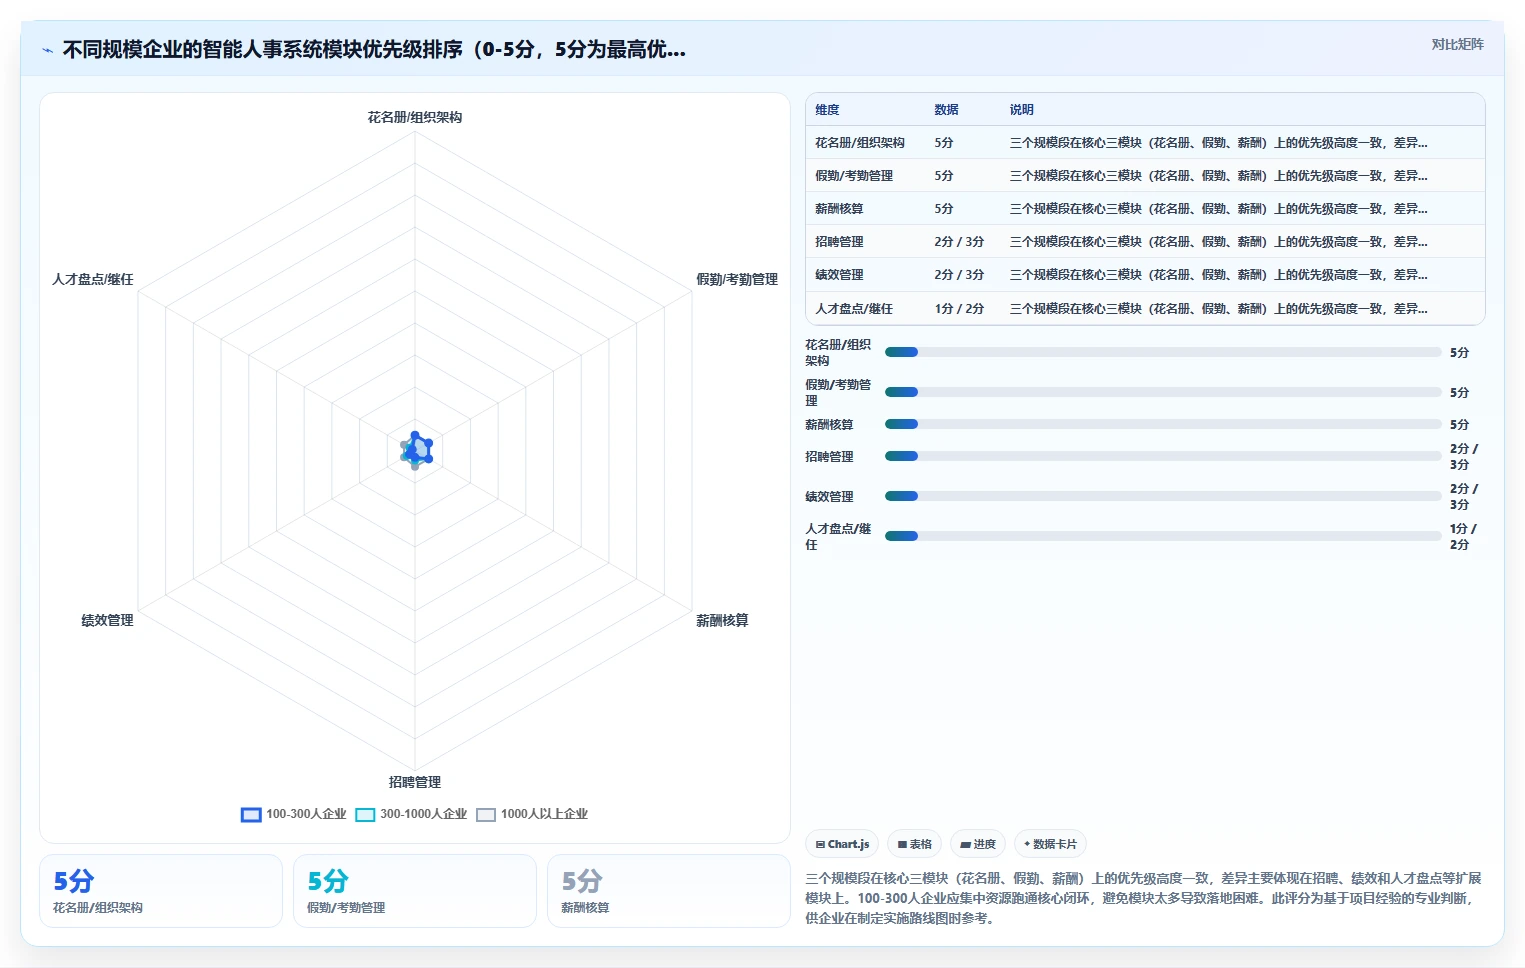The width and height of the screenshot is (1525, 968).
Task: Click the 对比矩阵 label
Action: pos(1457,44)
